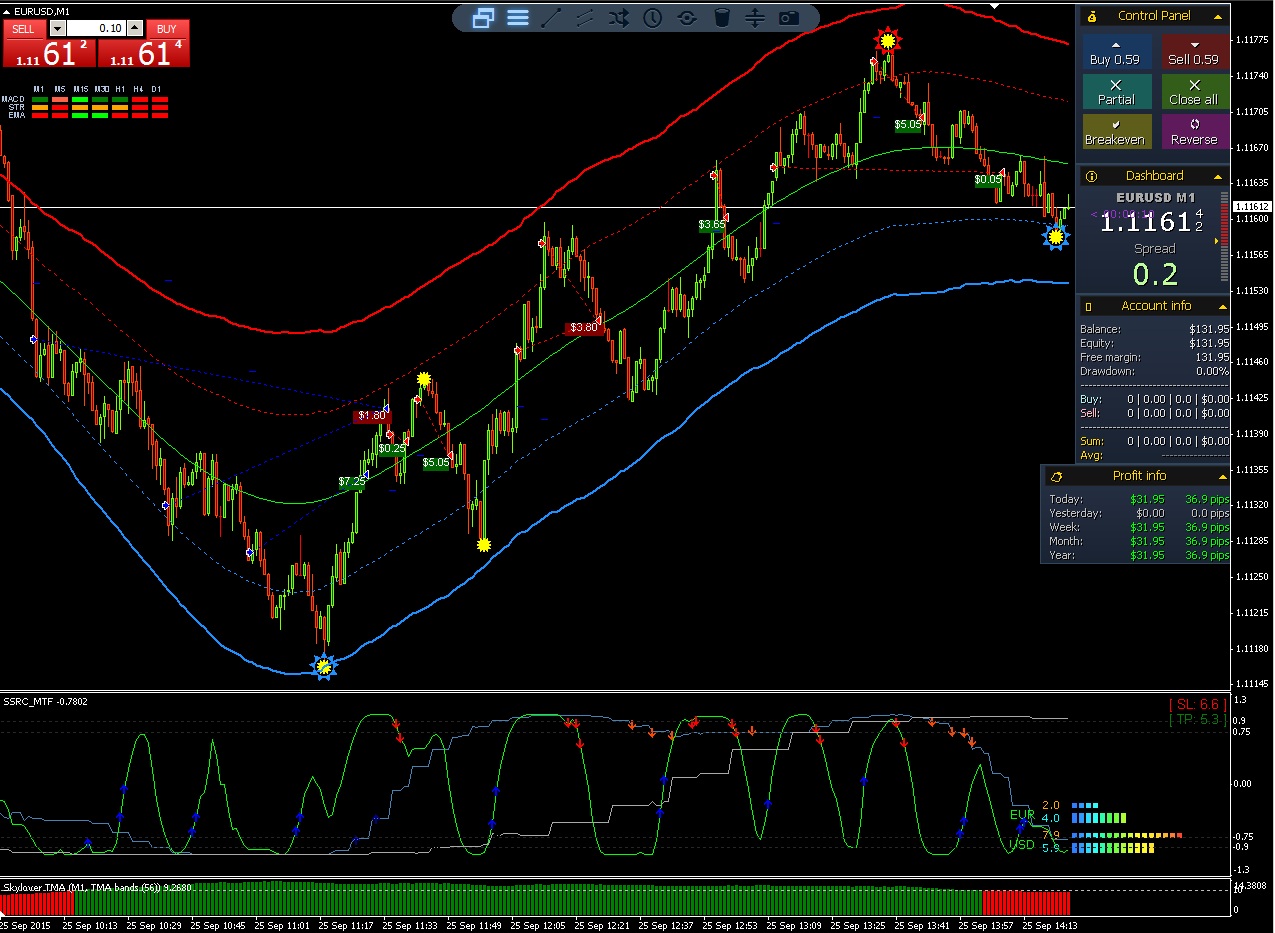Screen dimensions: 1275x933
Task: Click the TP: 5.3 label in indicator window
Action: 1197,719
